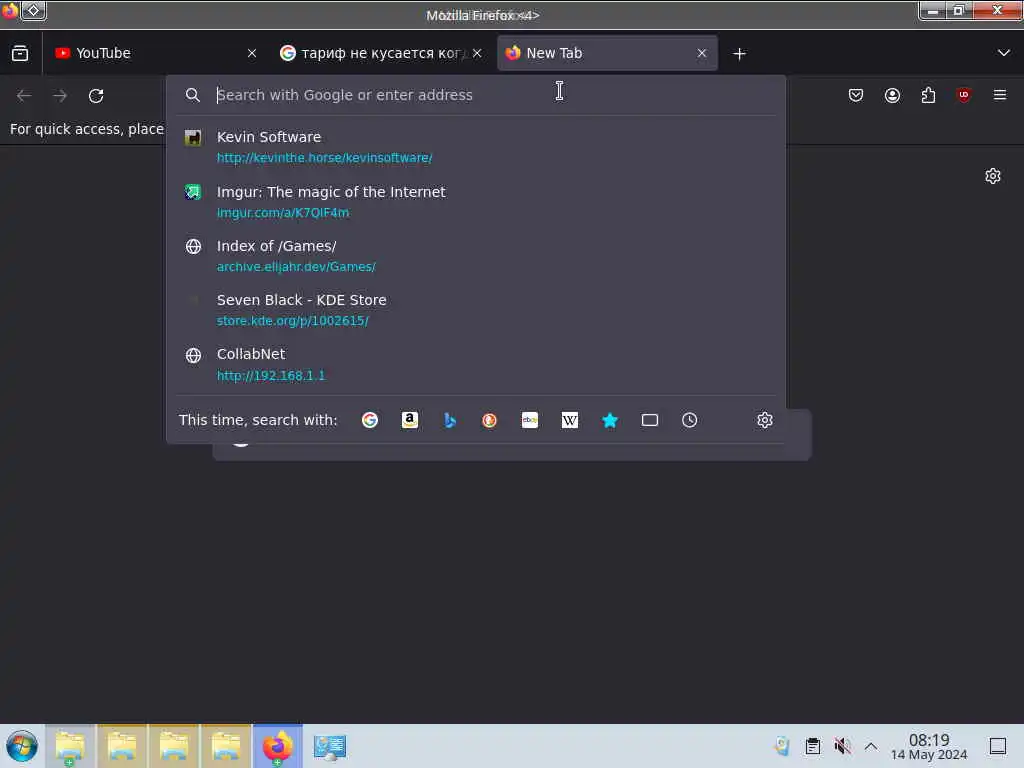Unmute audio via the volume tray icon

pyautogui.click(x=842, y=746)
